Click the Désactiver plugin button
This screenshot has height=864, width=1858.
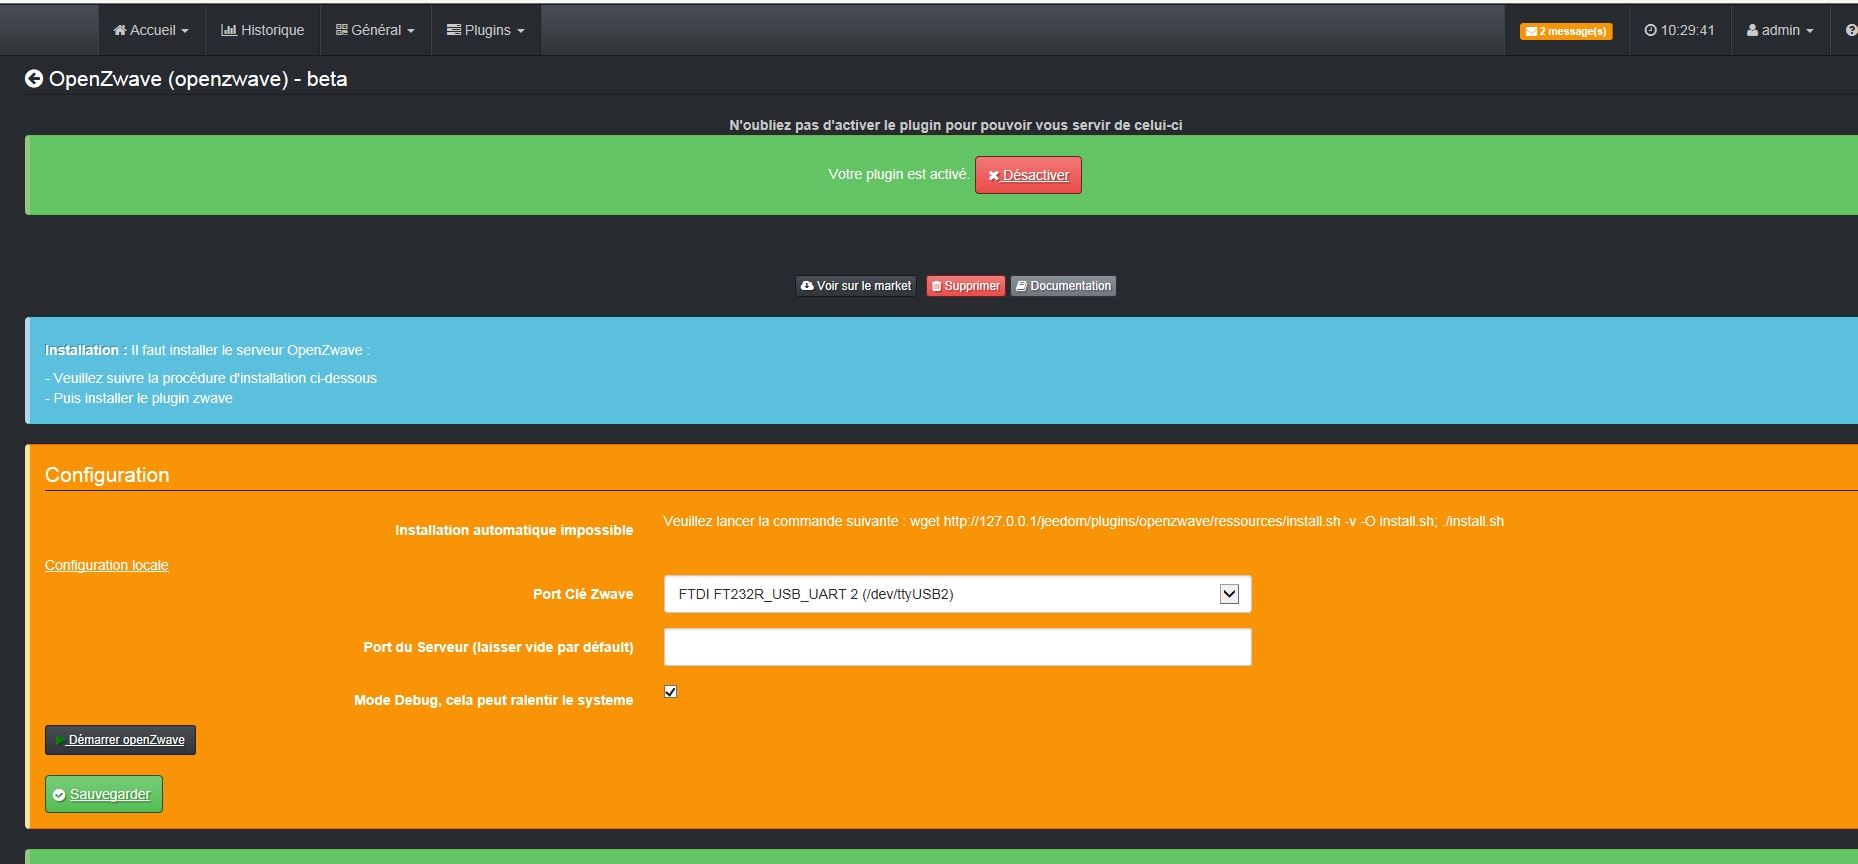coord(1028,175)
